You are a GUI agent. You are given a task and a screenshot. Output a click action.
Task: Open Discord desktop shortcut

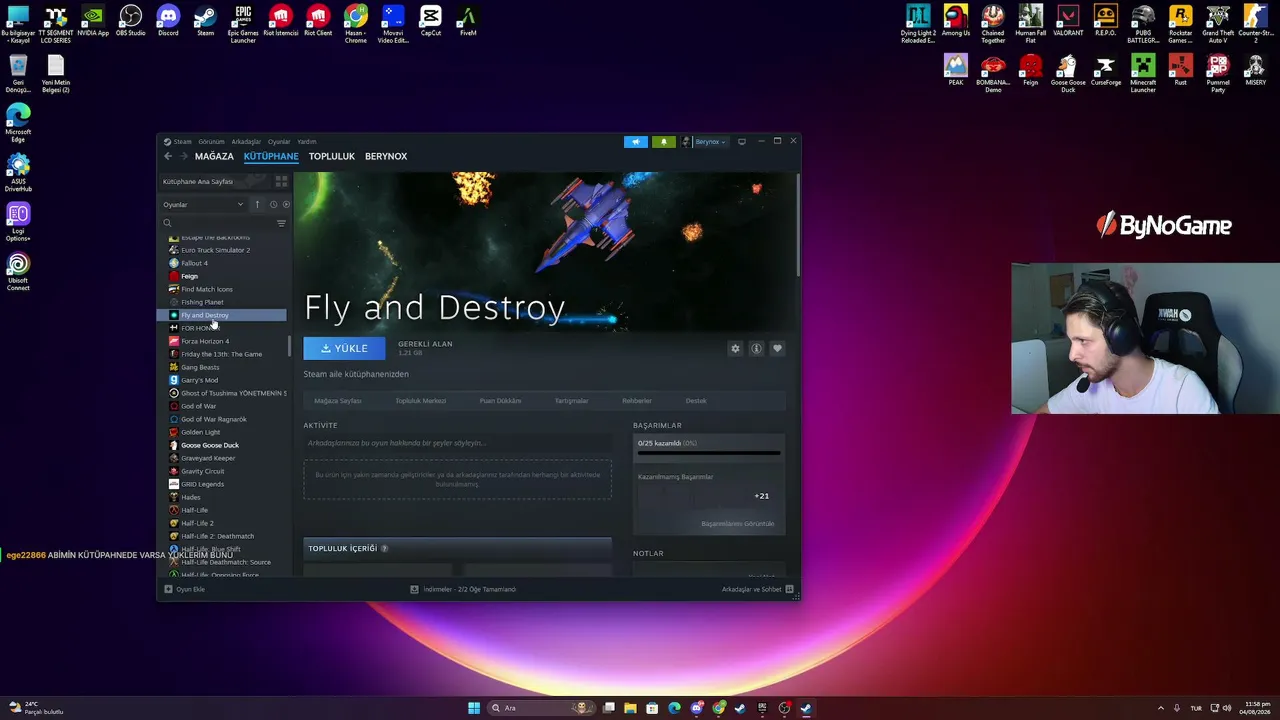(x=168, y=20)
